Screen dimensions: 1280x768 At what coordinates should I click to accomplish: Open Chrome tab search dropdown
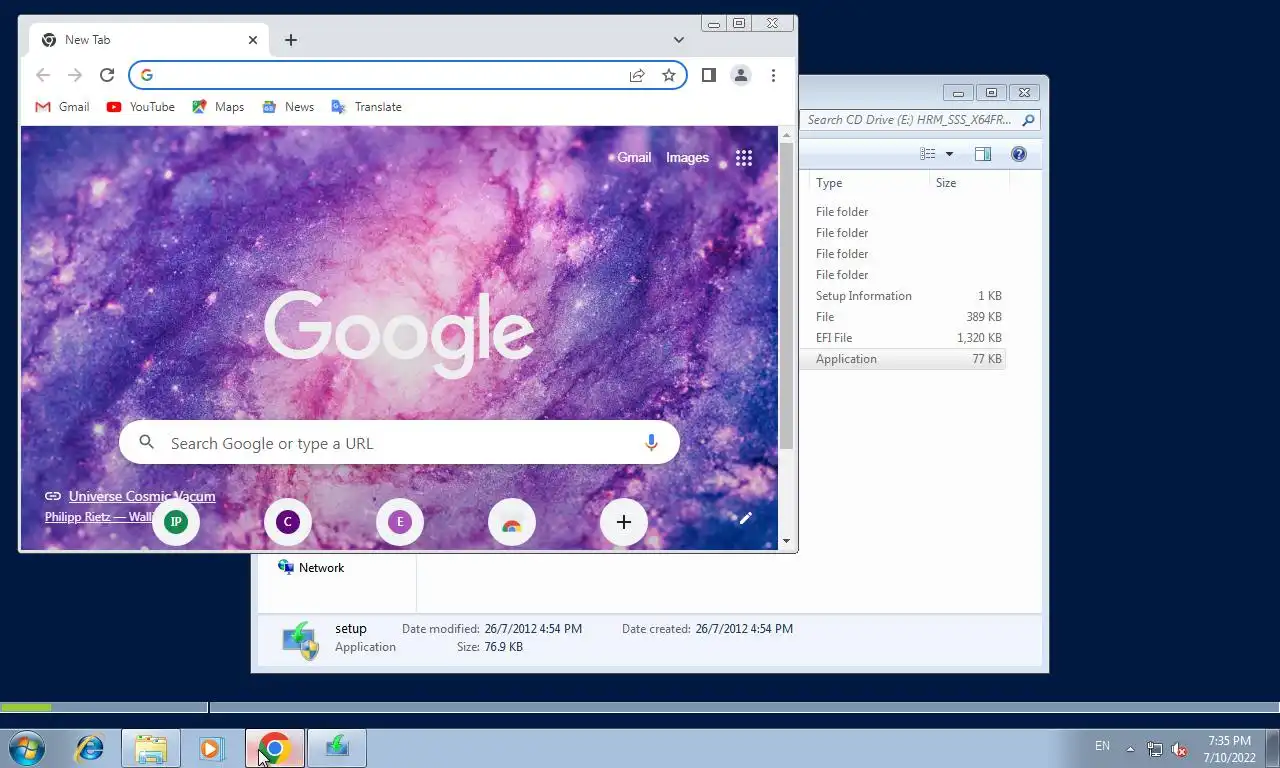coord(679,40)
